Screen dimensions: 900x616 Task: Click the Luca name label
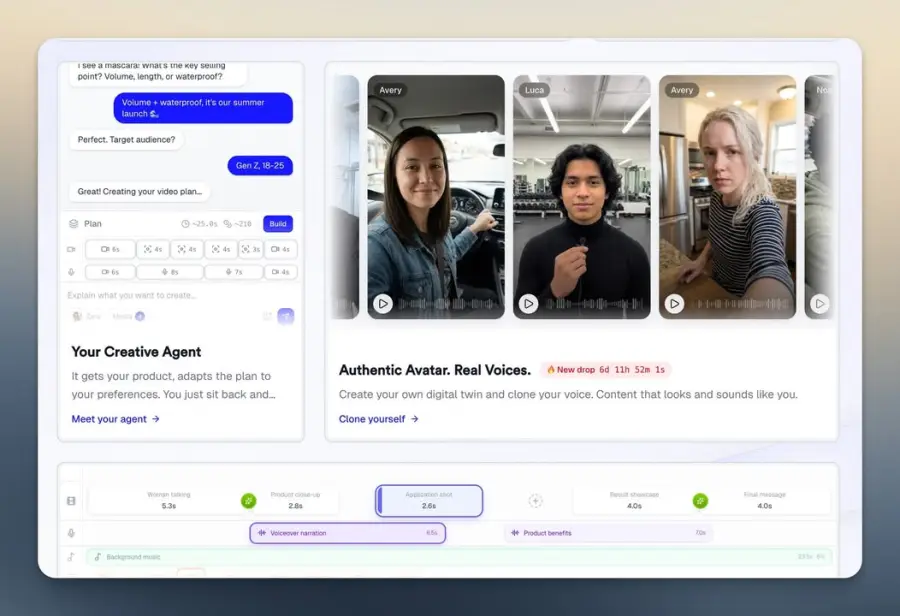(534, 90)
